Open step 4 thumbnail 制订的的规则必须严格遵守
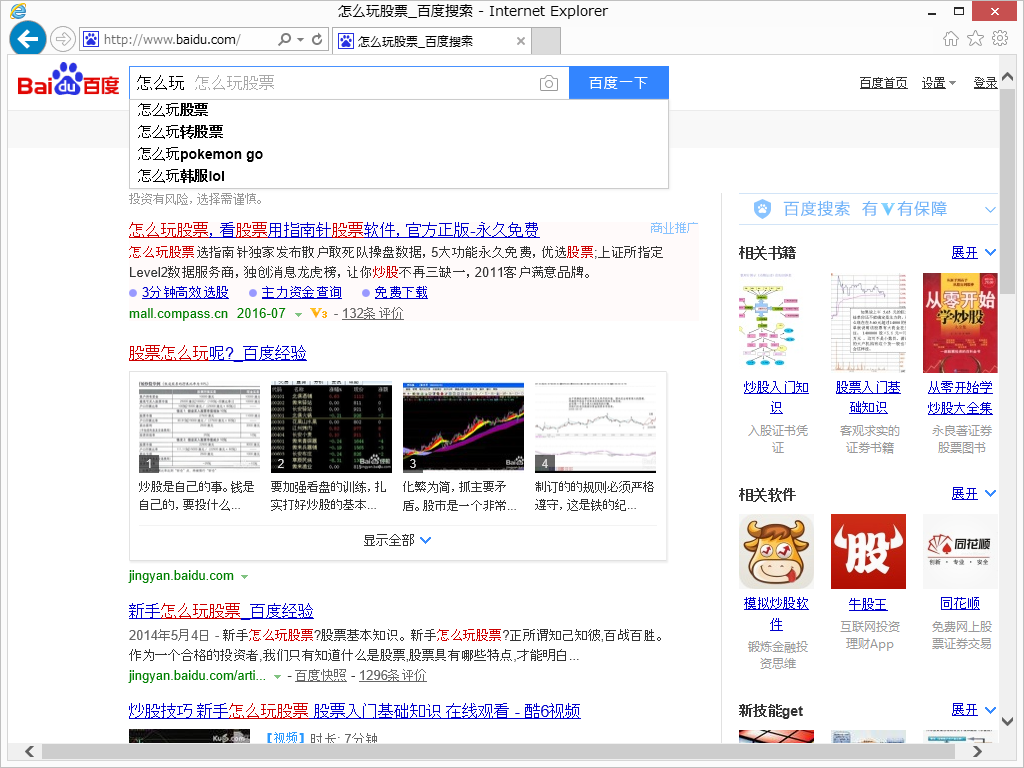 coord(595,427)
